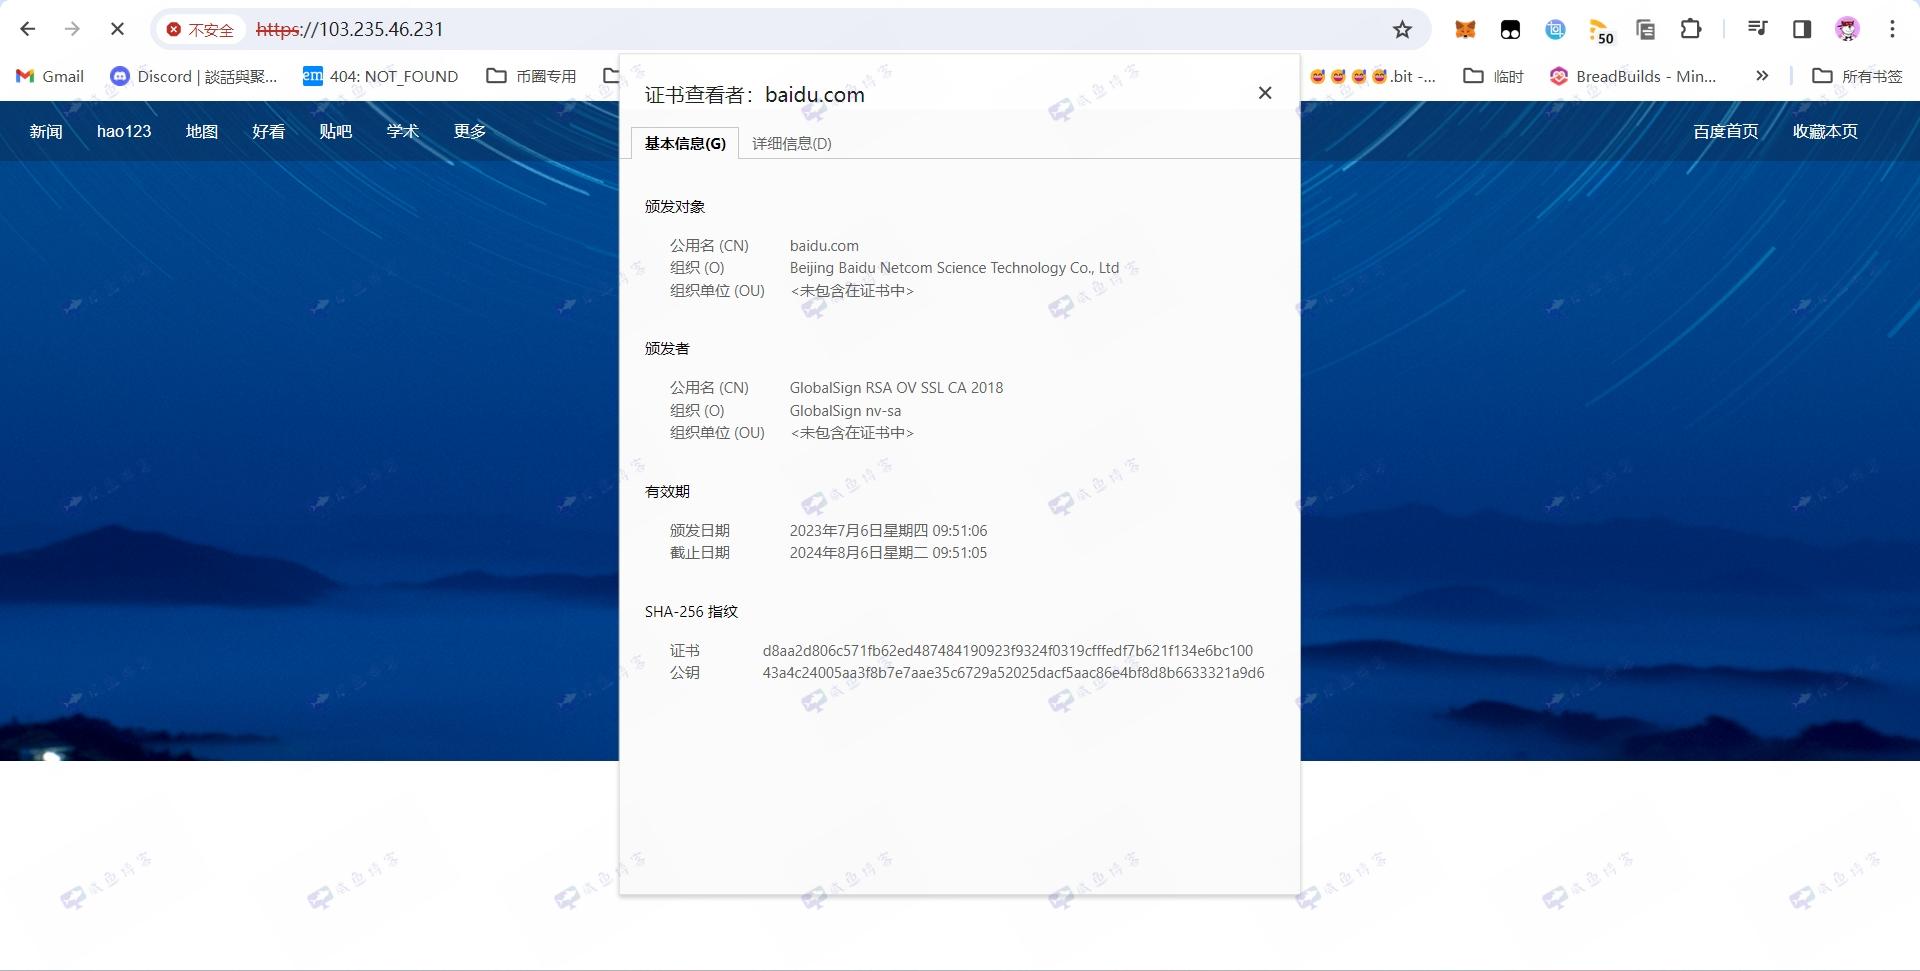Click the certificate SHA-256 fingerprint d8aa2d80...

(x=1008, y=651)
